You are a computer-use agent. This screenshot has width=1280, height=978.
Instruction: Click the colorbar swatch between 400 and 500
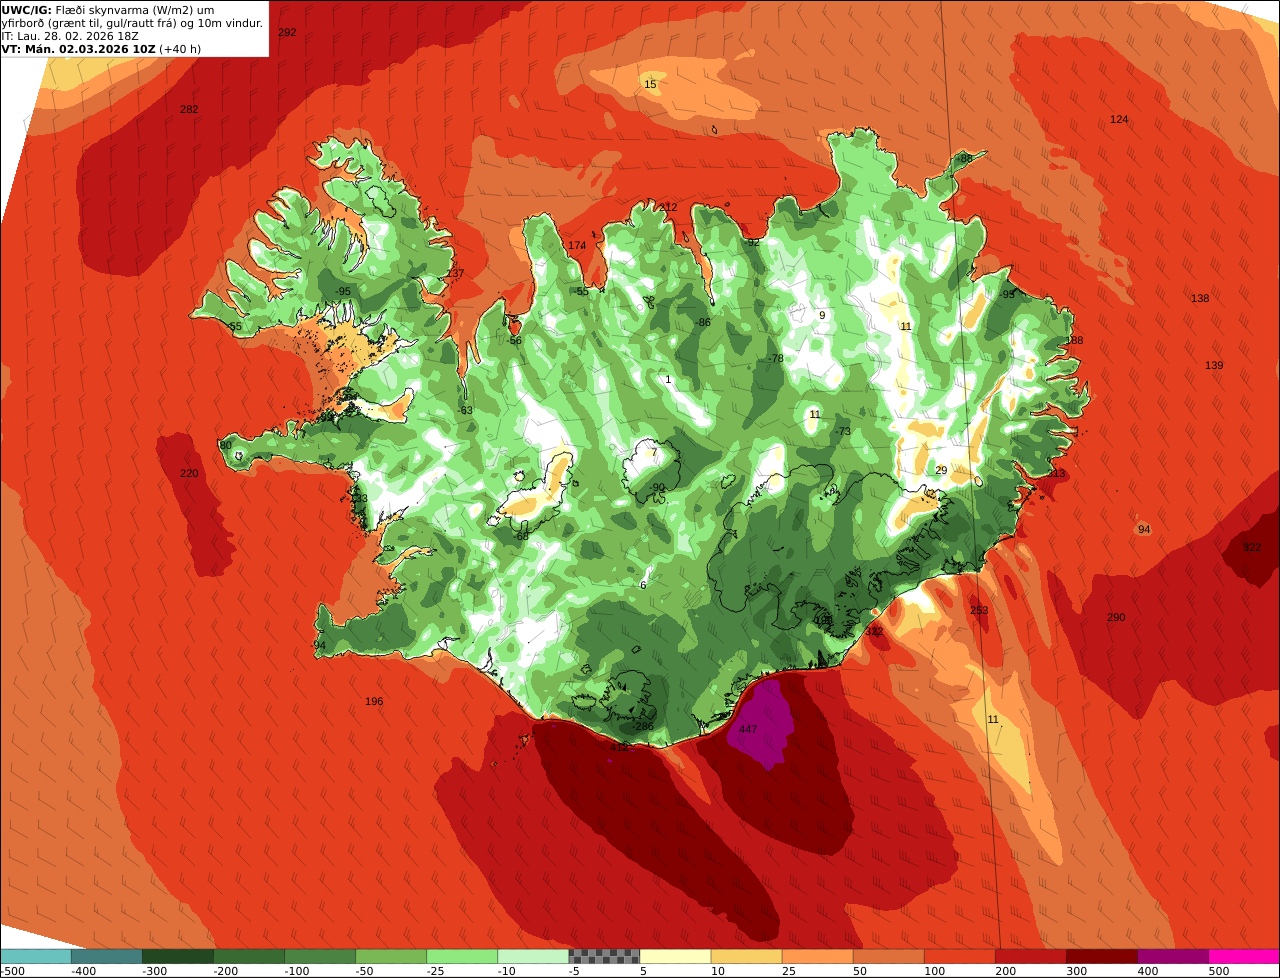pyautogui.click(x=1173, y=956)
